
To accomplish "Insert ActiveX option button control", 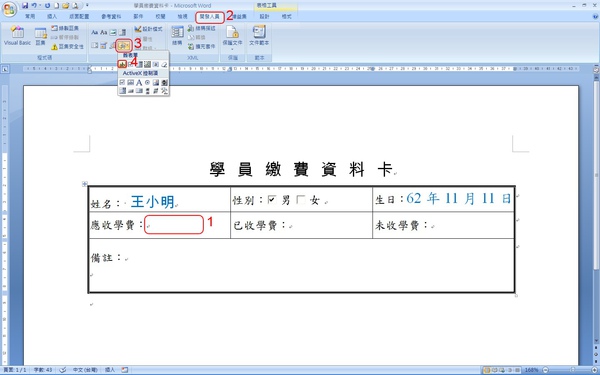I will tap(147, 82).
